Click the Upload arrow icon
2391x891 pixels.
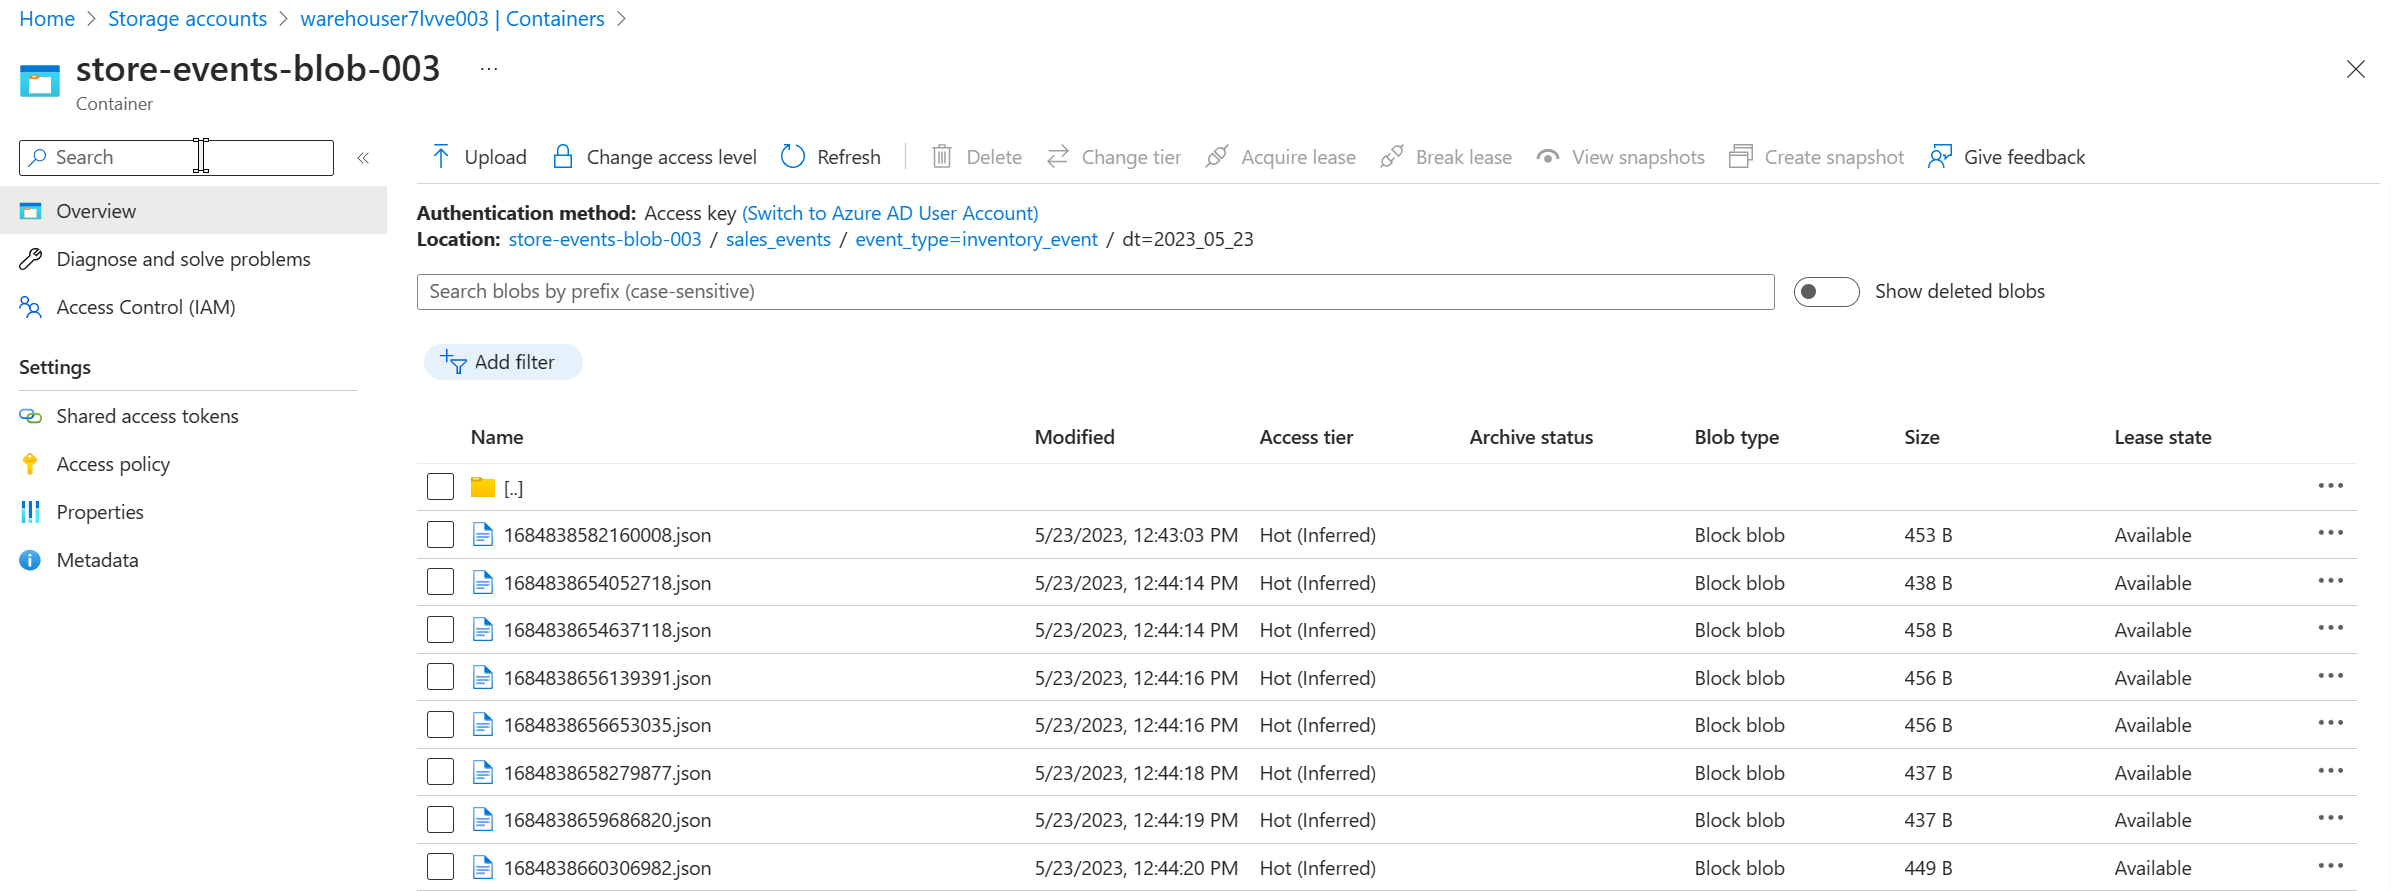(440, 156)
